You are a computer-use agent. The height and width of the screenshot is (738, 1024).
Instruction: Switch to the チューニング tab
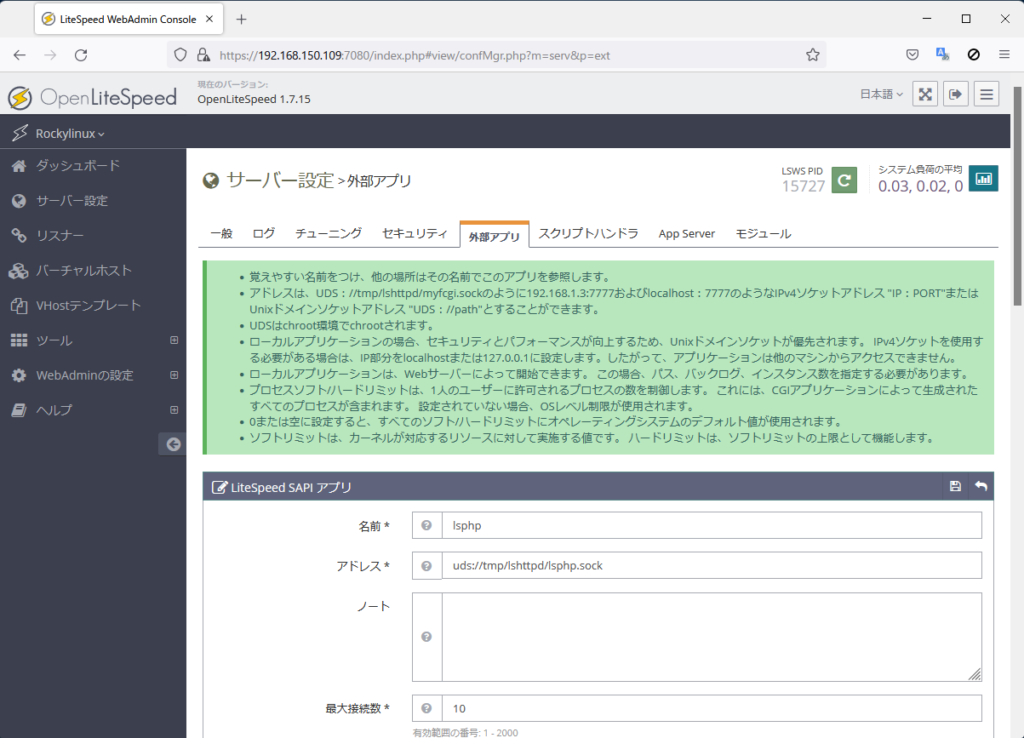pos(328,234)
